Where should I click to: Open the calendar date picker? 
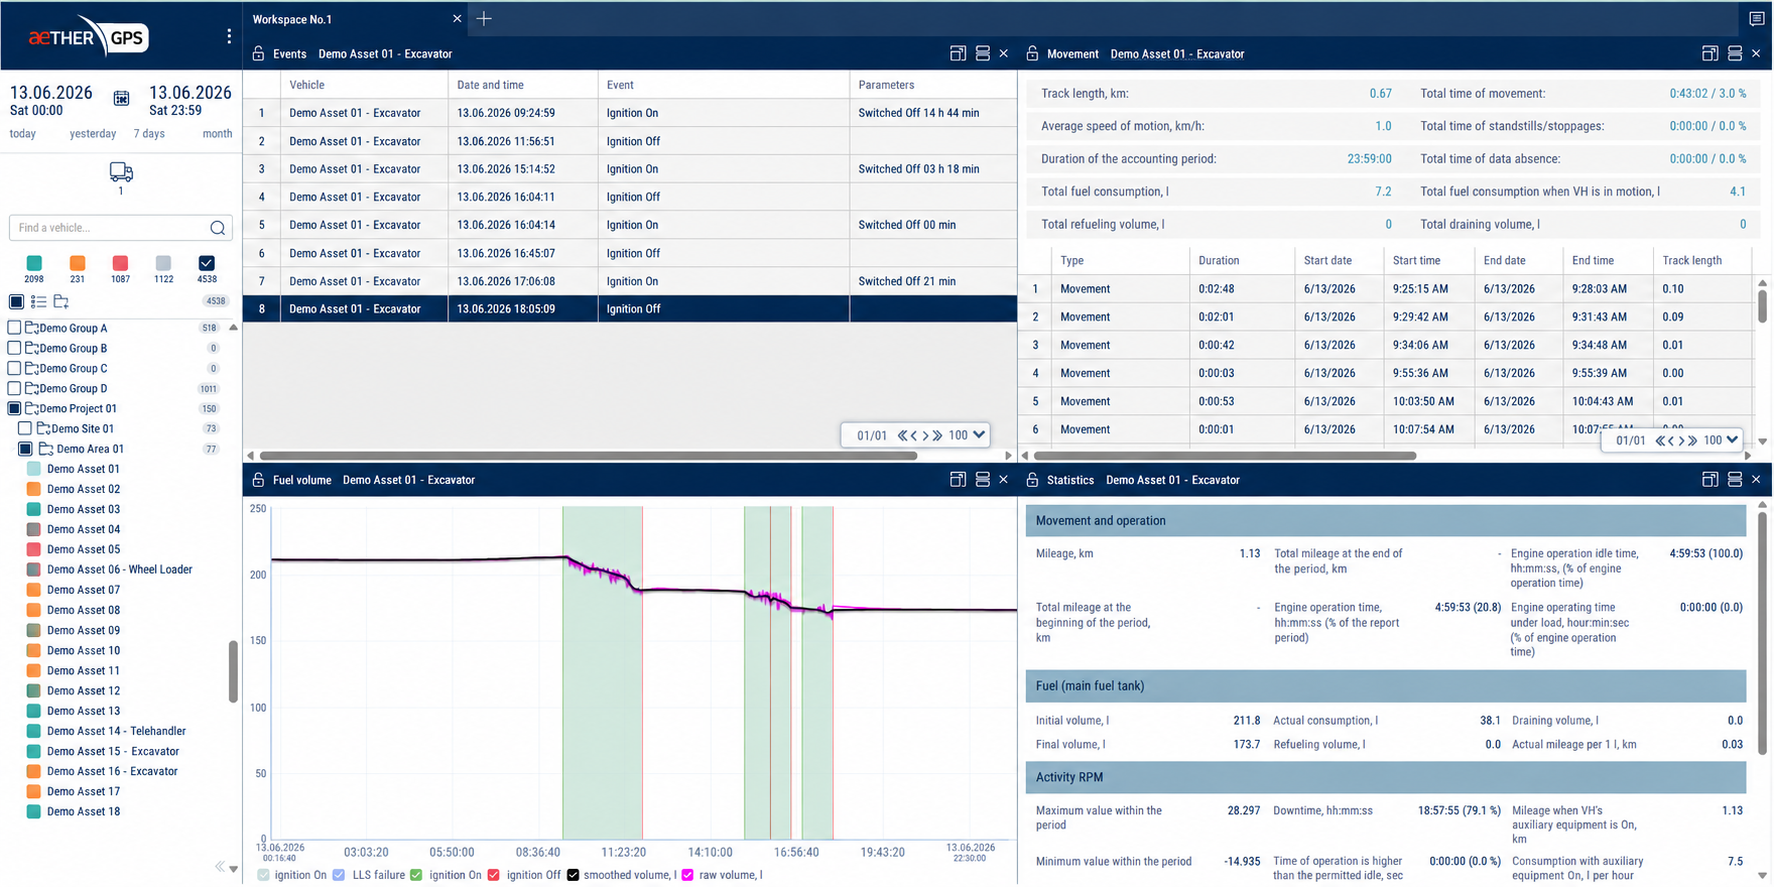coord(121,98)
